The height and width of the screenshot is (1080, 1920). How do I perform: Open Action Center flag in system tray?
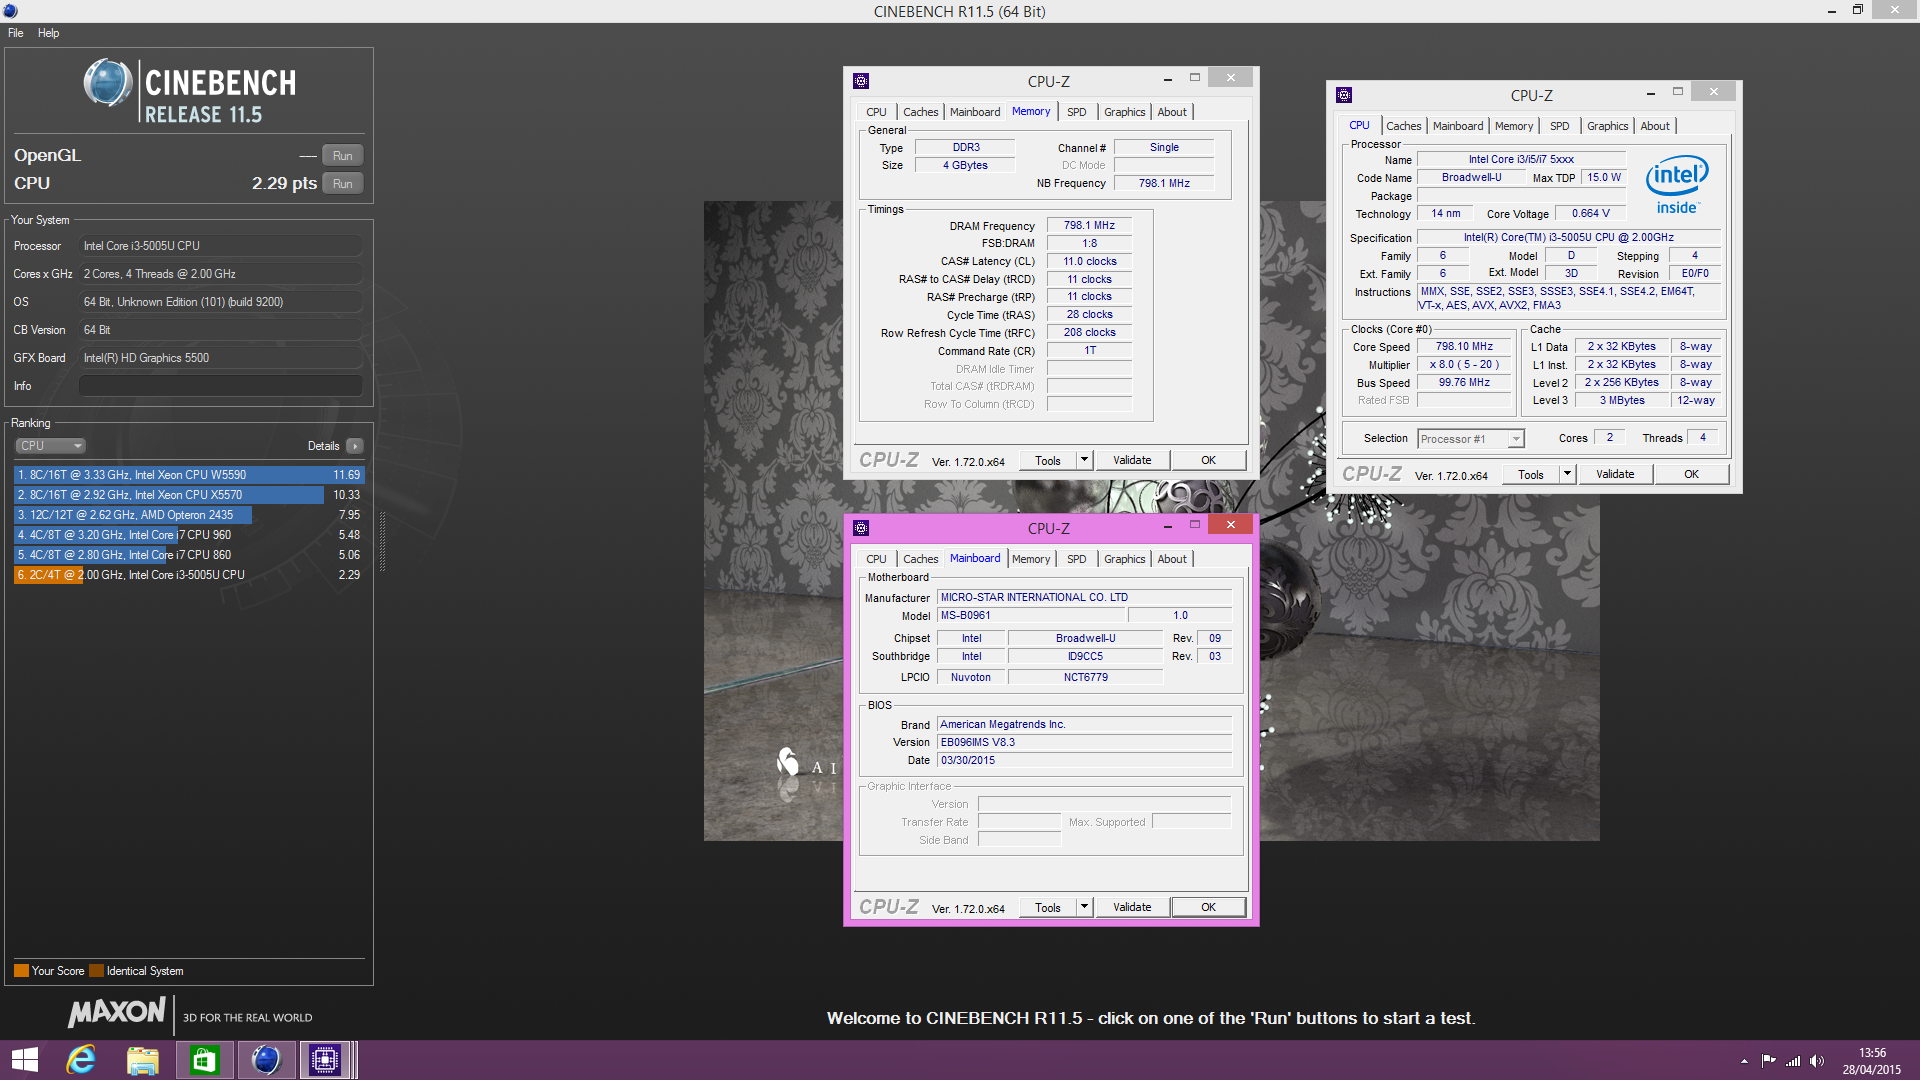tap(1768, 1061)
